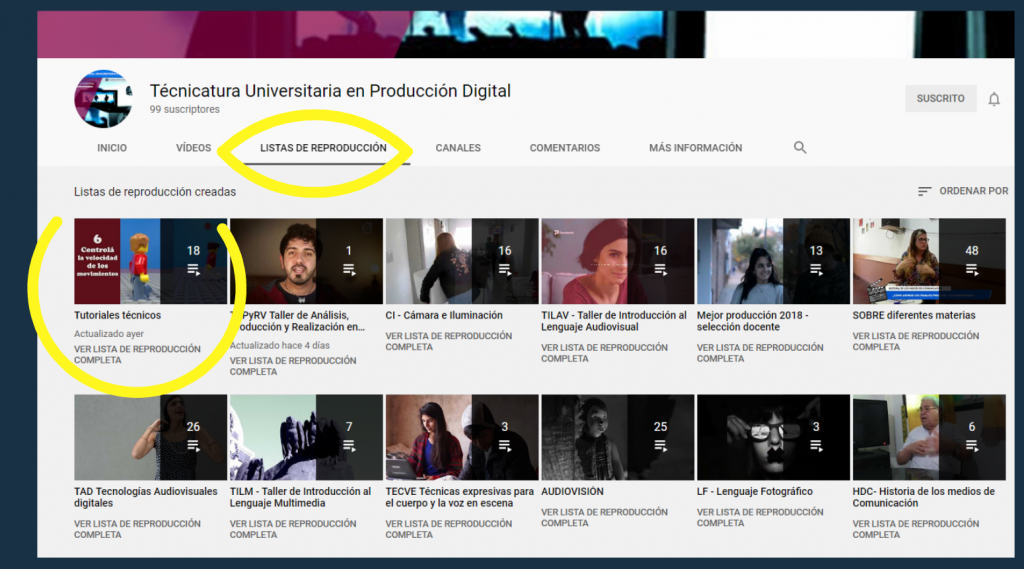Open the ORDENAR POR sort dropdown

(963, 191)
